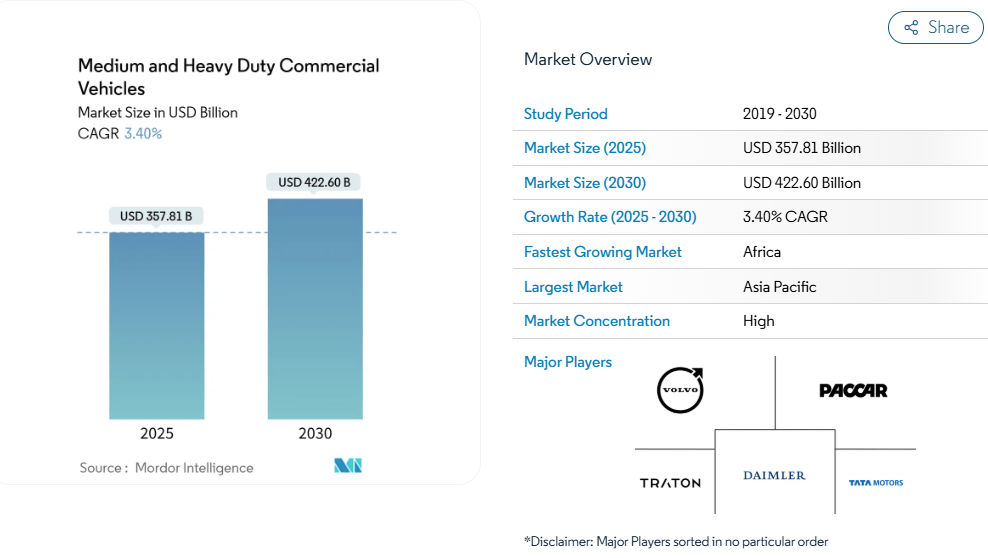The height and width of the screenshot is (558, 988).
Task: Click the Share button
Action: [935, 28]
